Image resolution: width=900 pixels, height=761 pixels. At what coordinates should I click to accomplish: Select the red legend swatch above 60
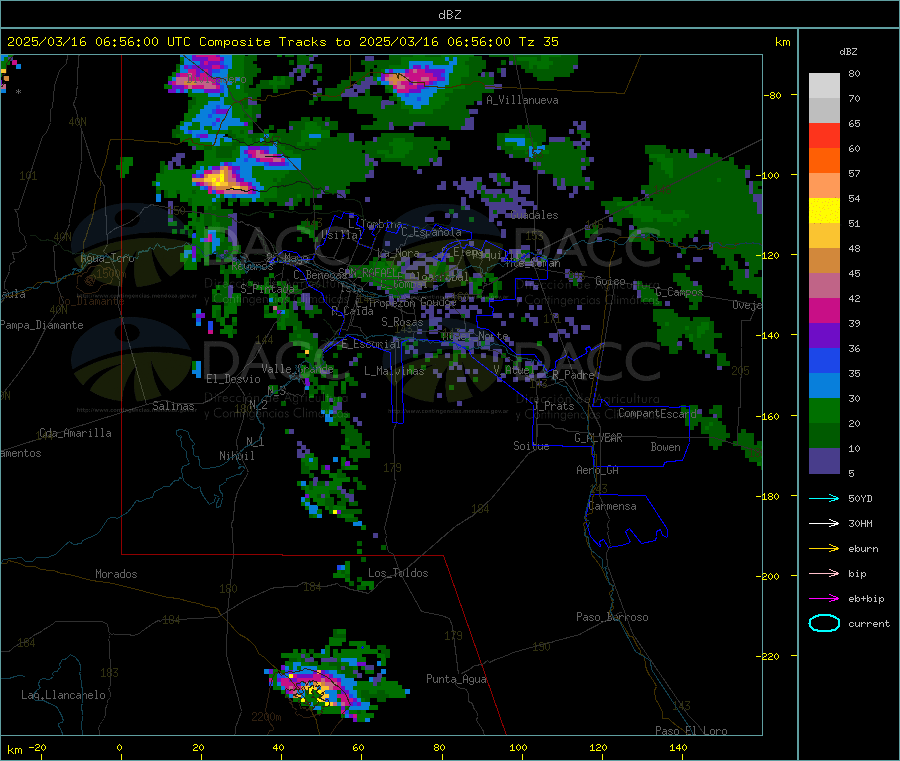point(824,135)
